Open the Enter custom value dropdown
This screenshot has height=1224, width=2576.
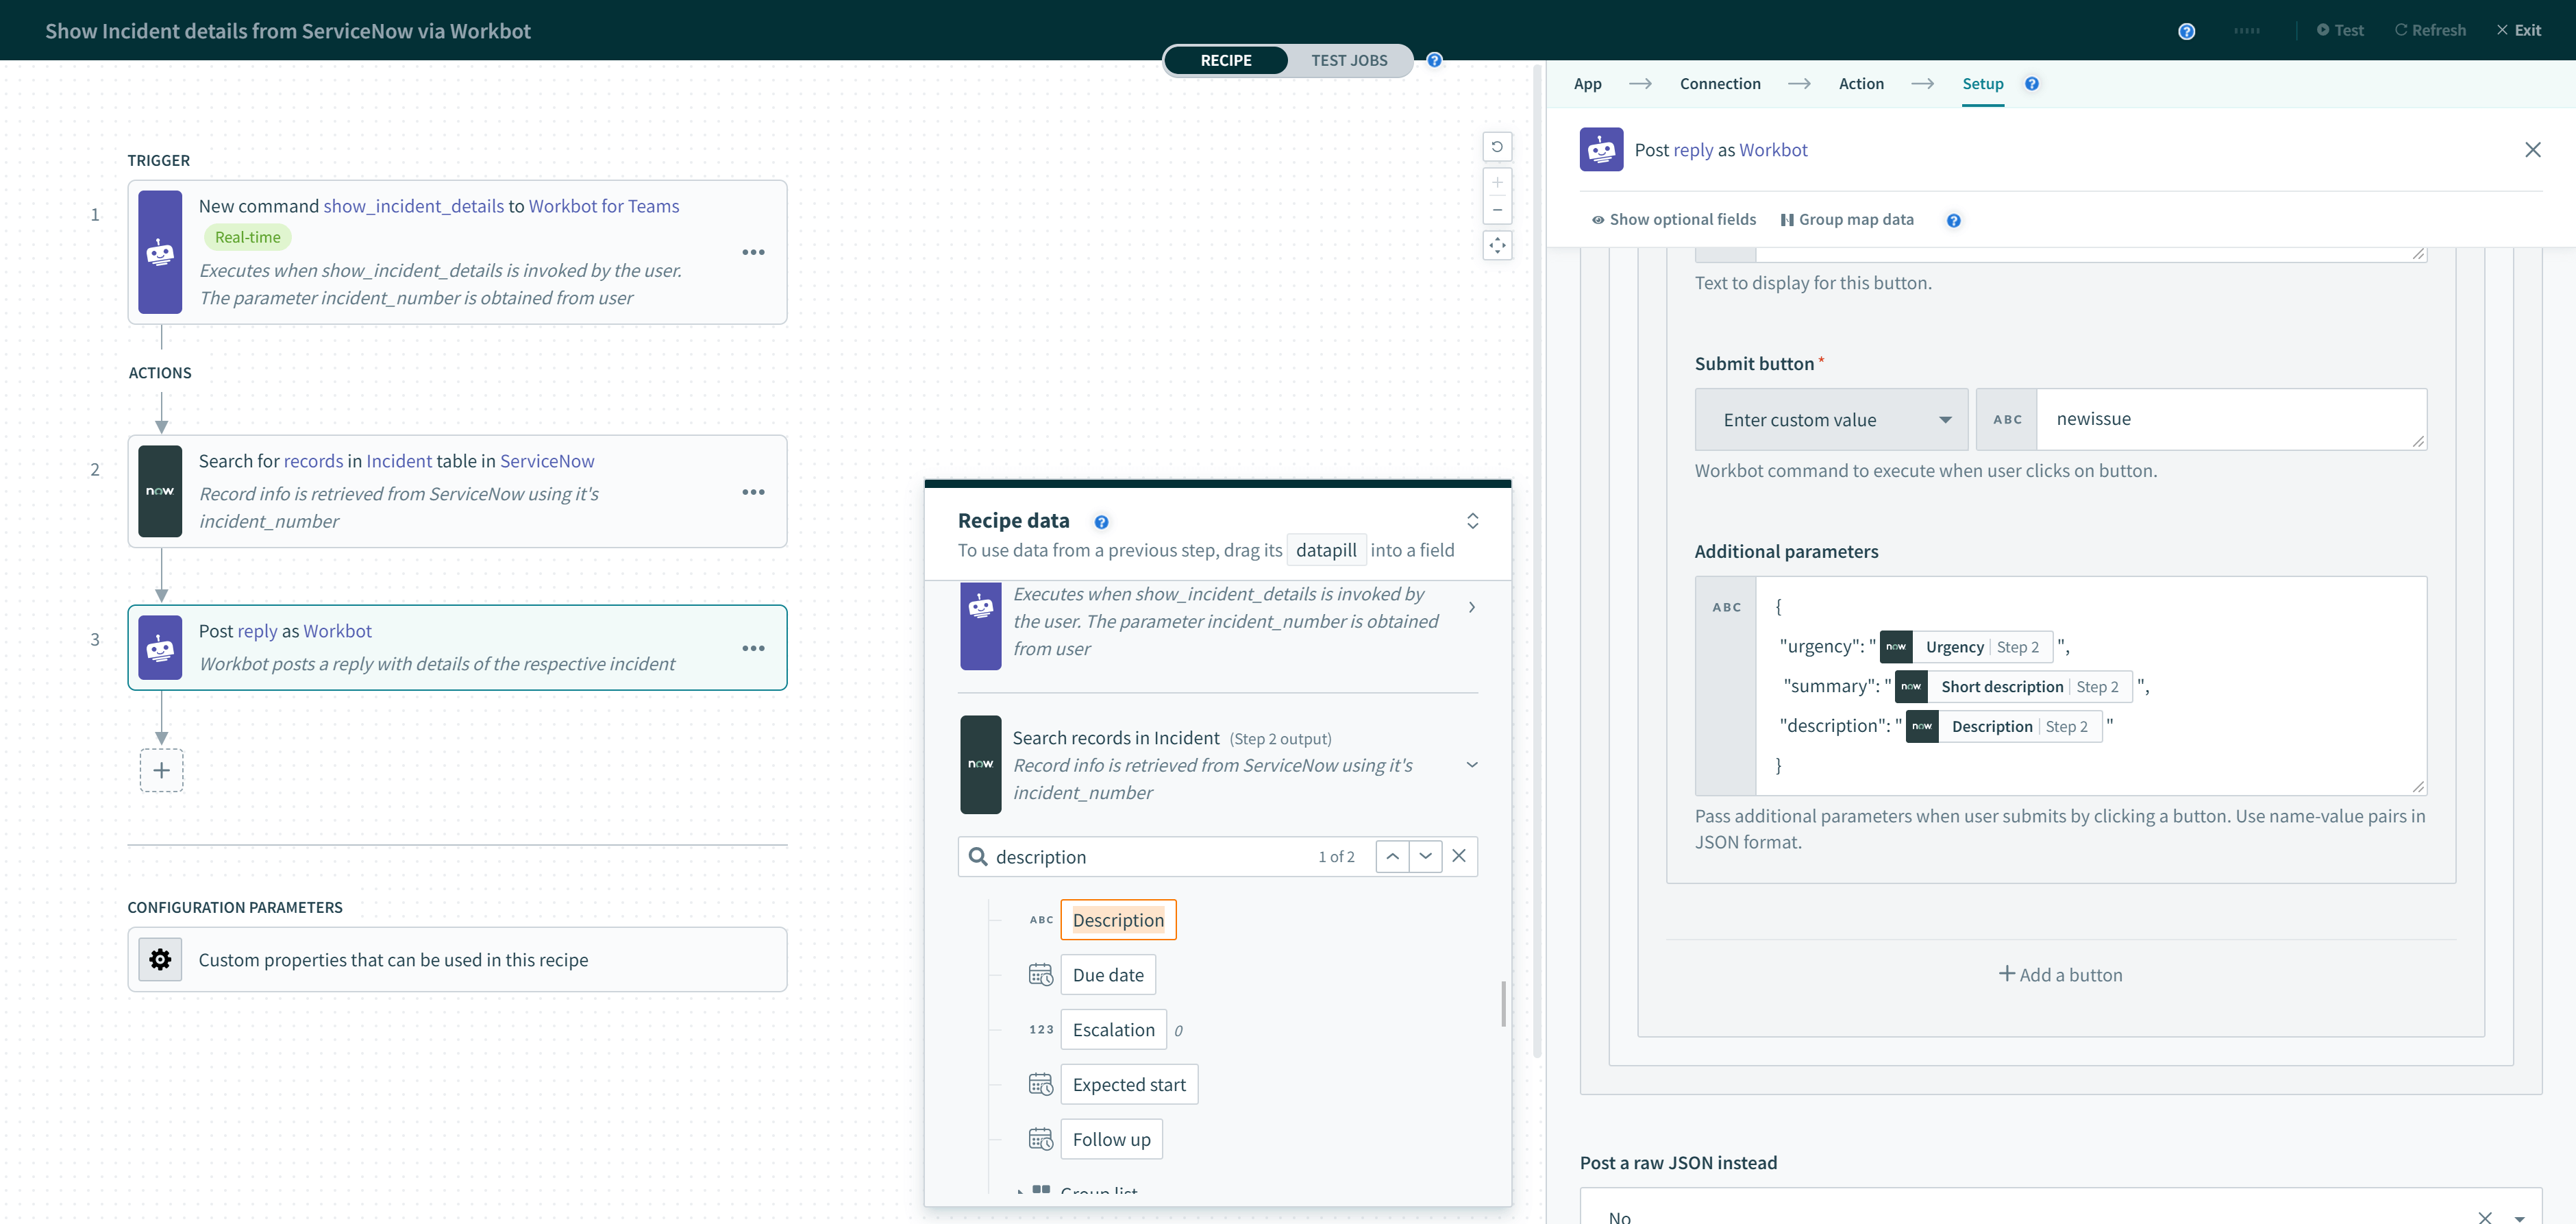pyautogui.click(x=1832, y=420)
